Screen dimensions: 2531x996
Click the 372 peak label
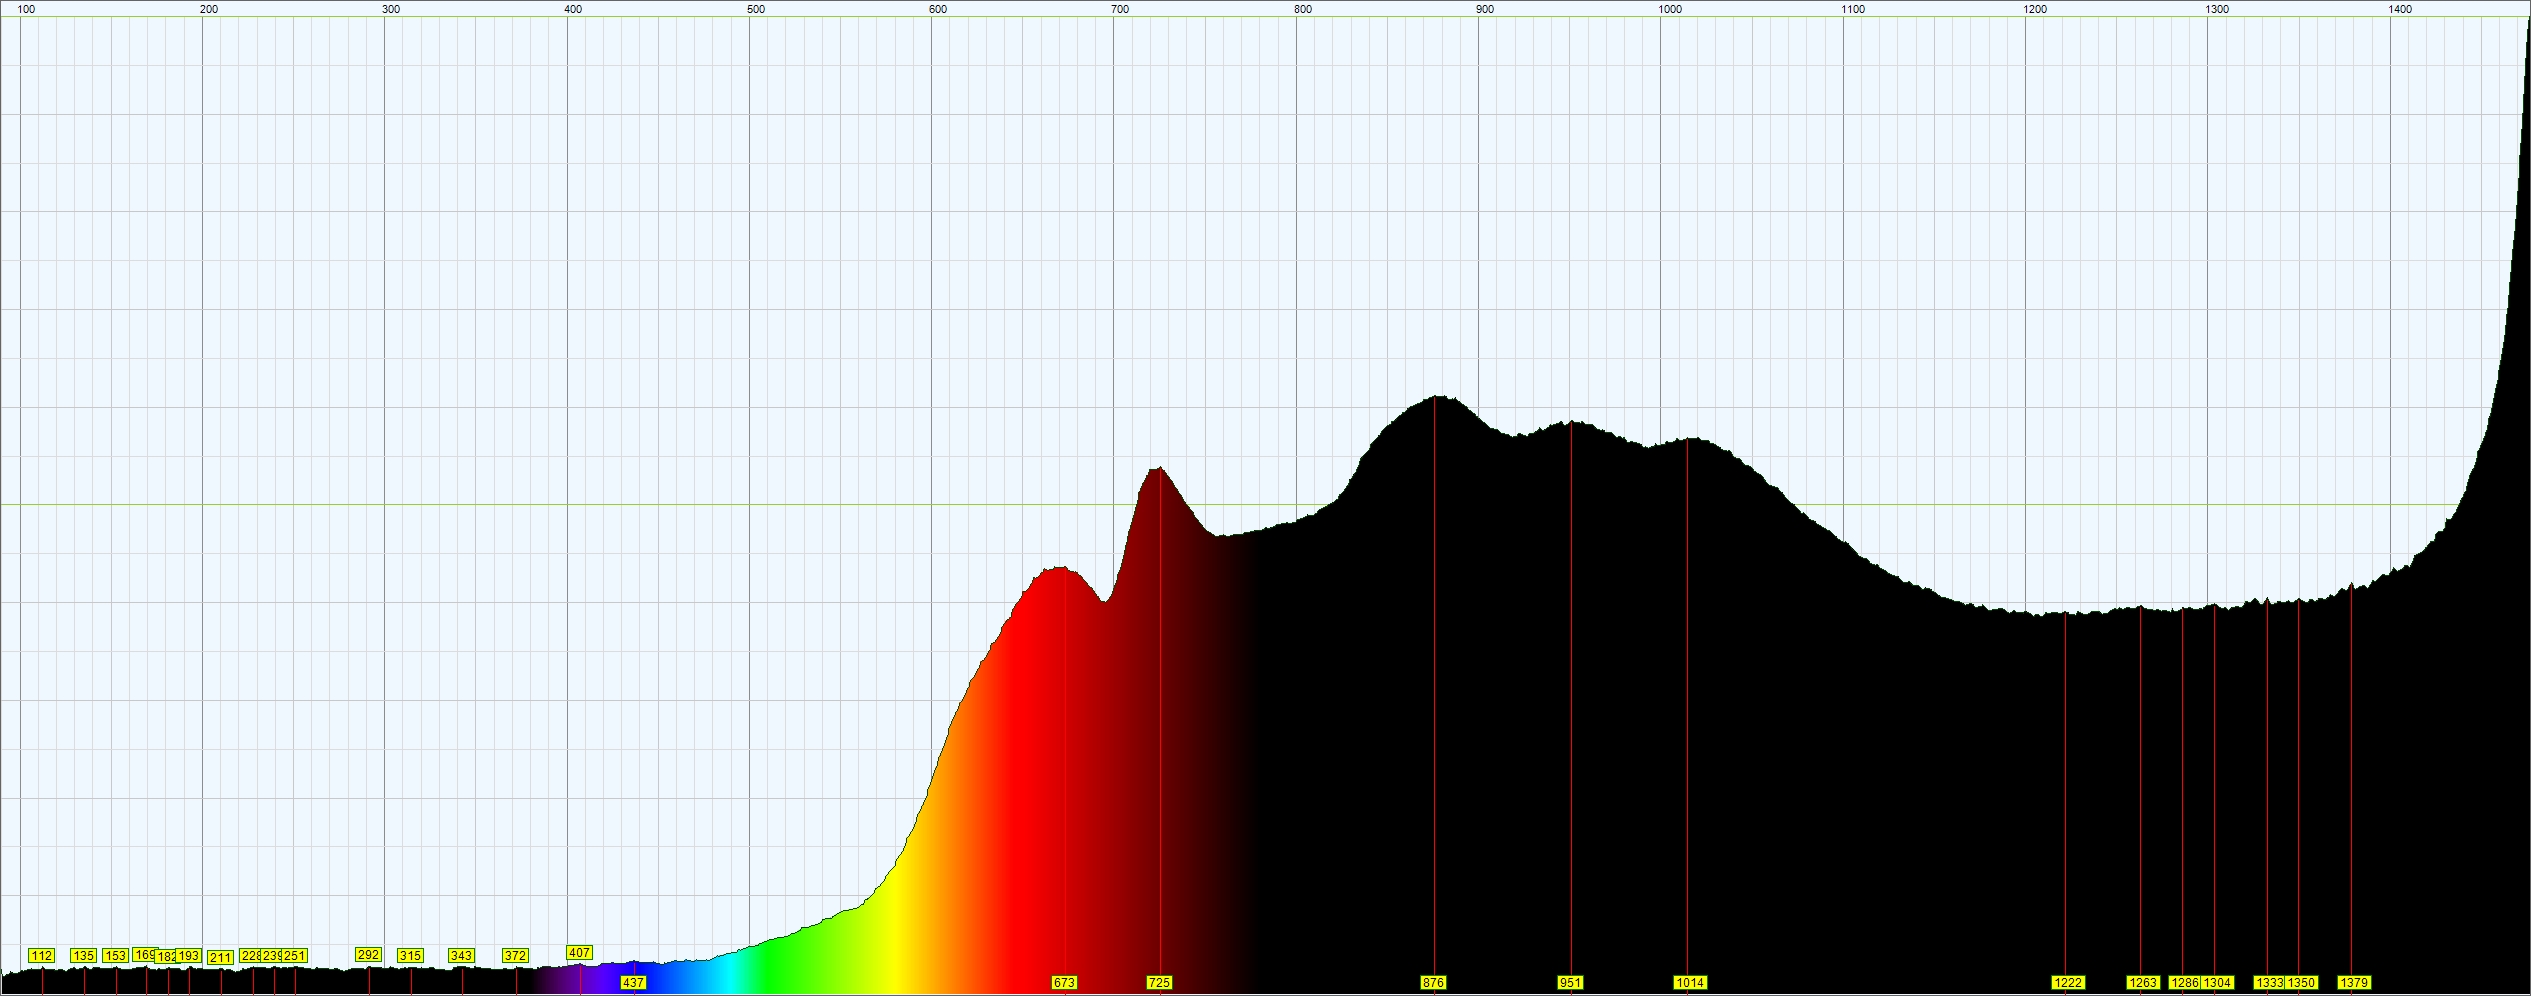(x=515, y=956)
